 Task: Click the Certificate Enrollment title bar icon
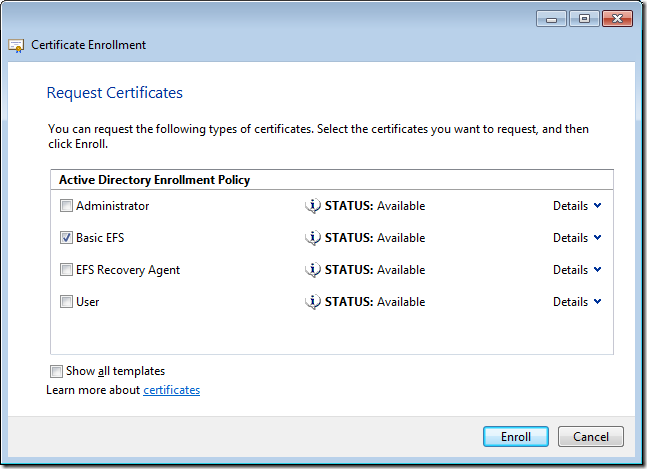[17, 45]
